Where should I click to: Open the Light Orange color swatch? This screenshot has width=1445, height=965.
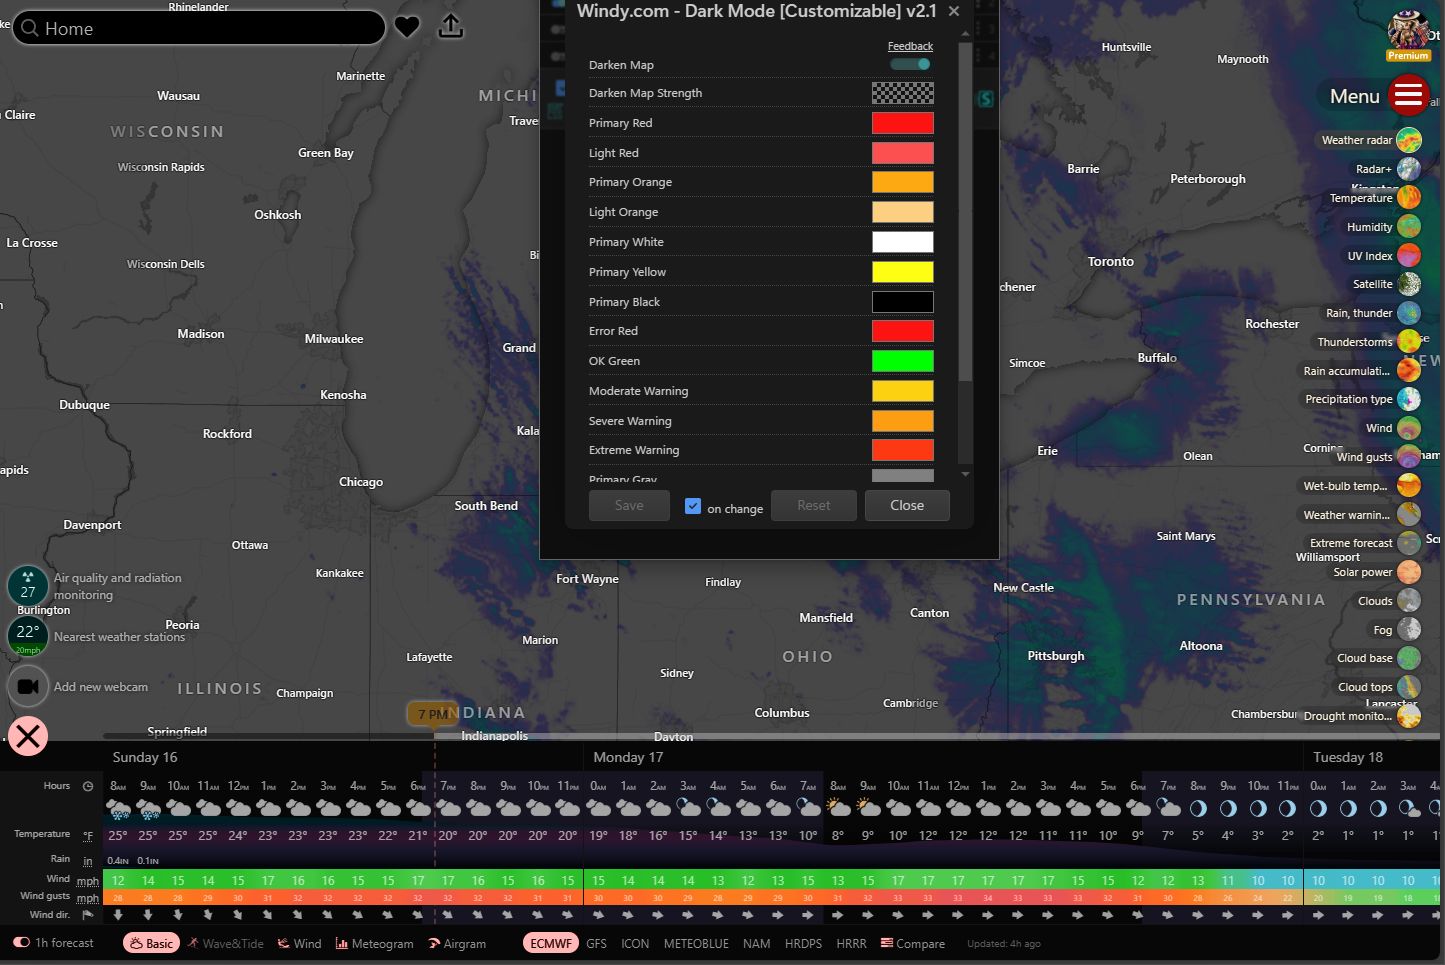point(903,212)
